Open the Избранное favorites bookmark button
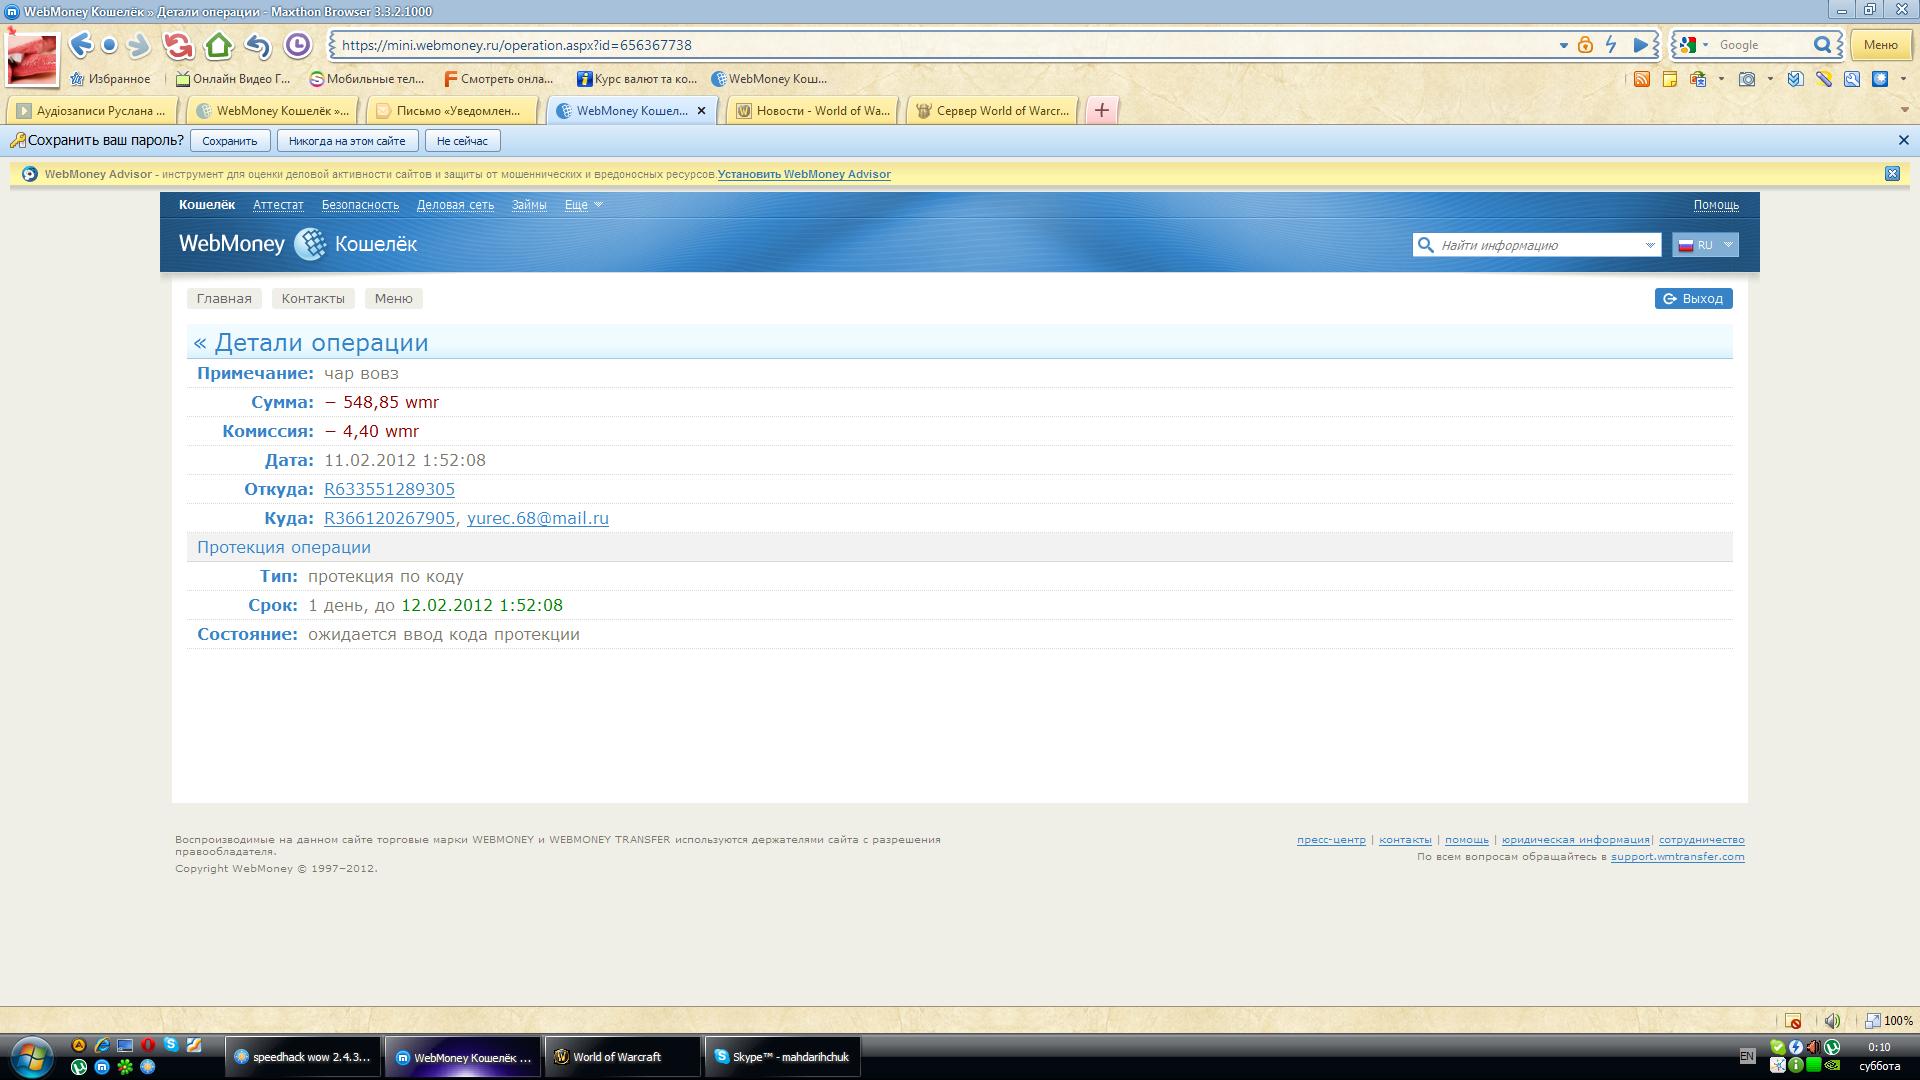This screenshot has height=1080, width=1920. [x=110, y=79]
